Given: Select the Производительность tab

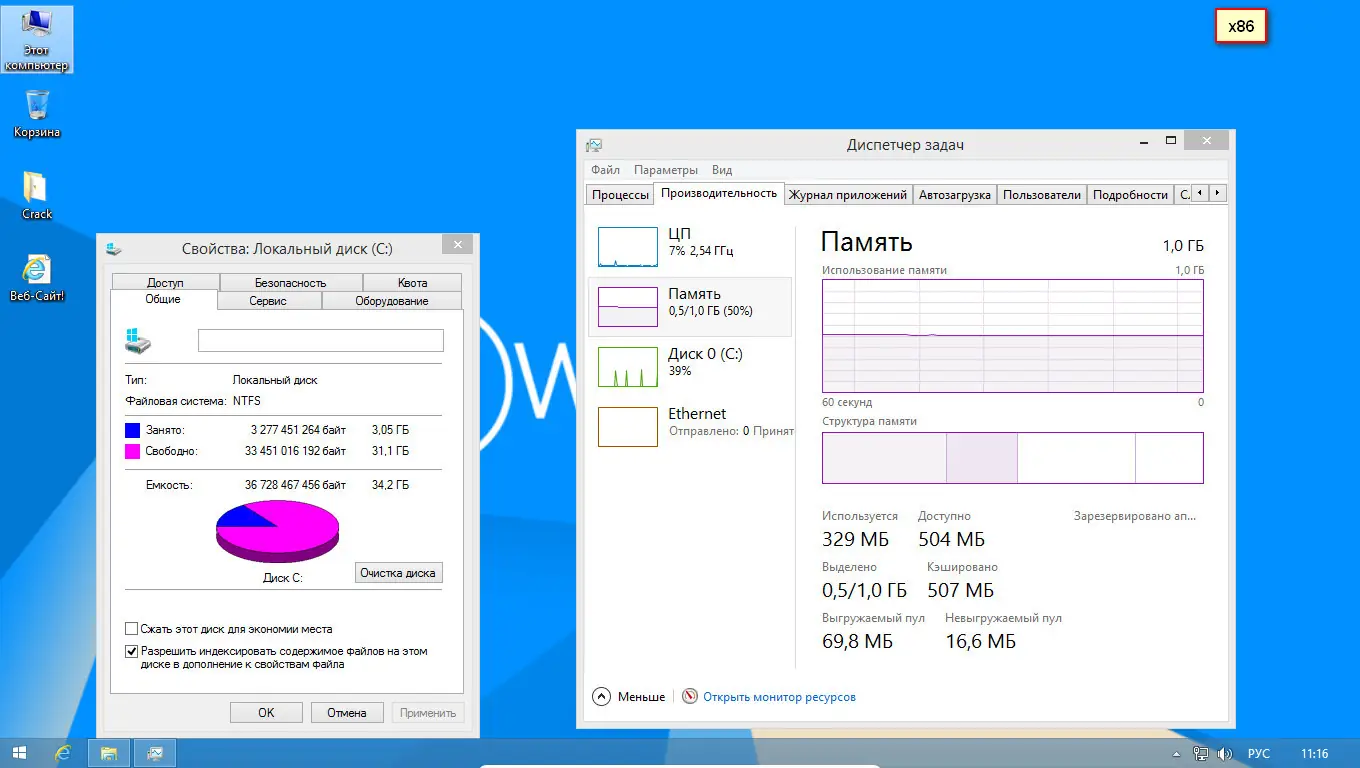Looking at the screenshot, I should [719, 193].
